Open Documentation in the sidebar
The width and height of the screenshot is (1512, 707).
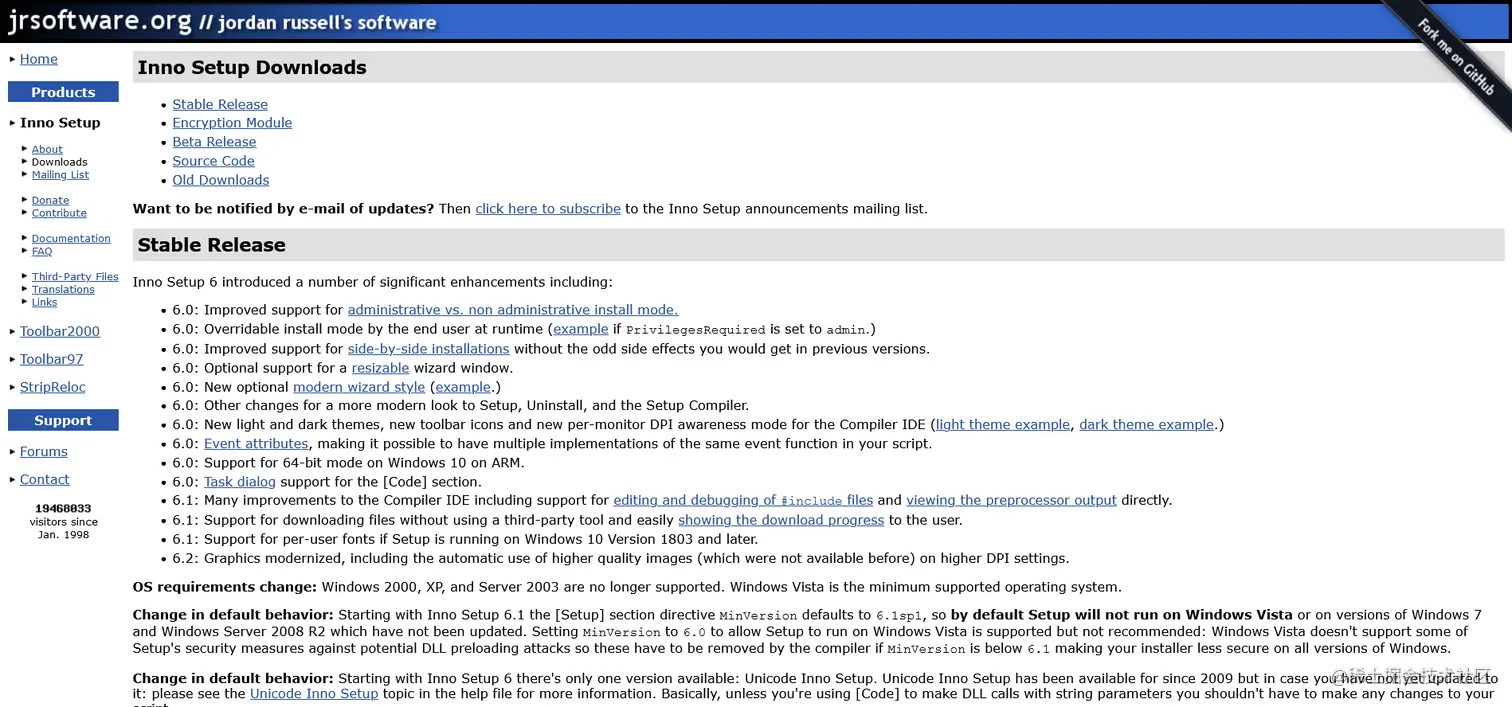pyautogui.click(x=71, y=239)
